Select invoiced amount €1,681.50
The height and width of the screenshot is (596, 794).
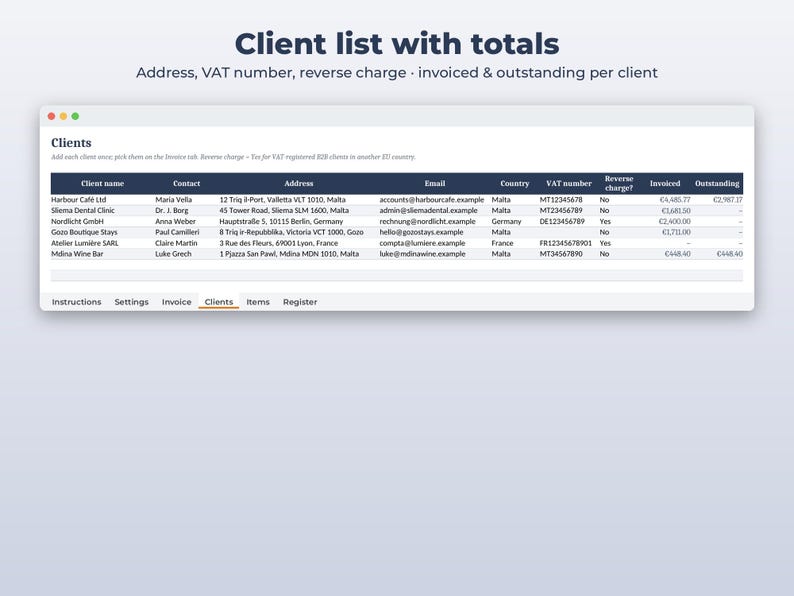(x=676, y=211)
